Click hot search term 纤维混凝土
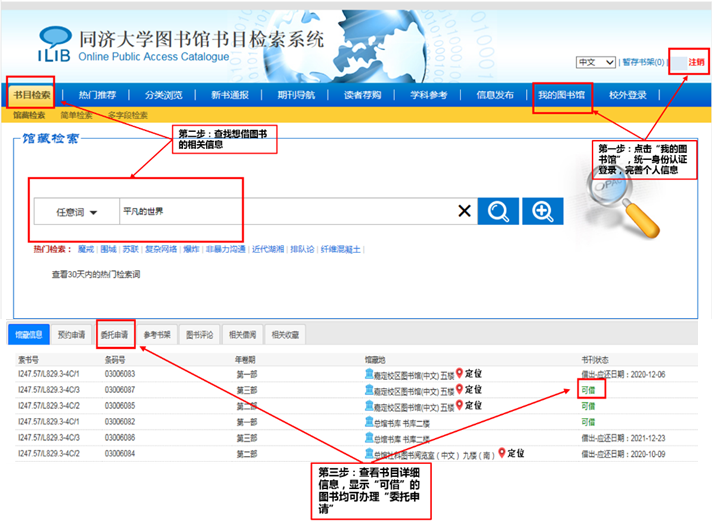Viewport: 712px width, 521px height. tap(341, 249)
